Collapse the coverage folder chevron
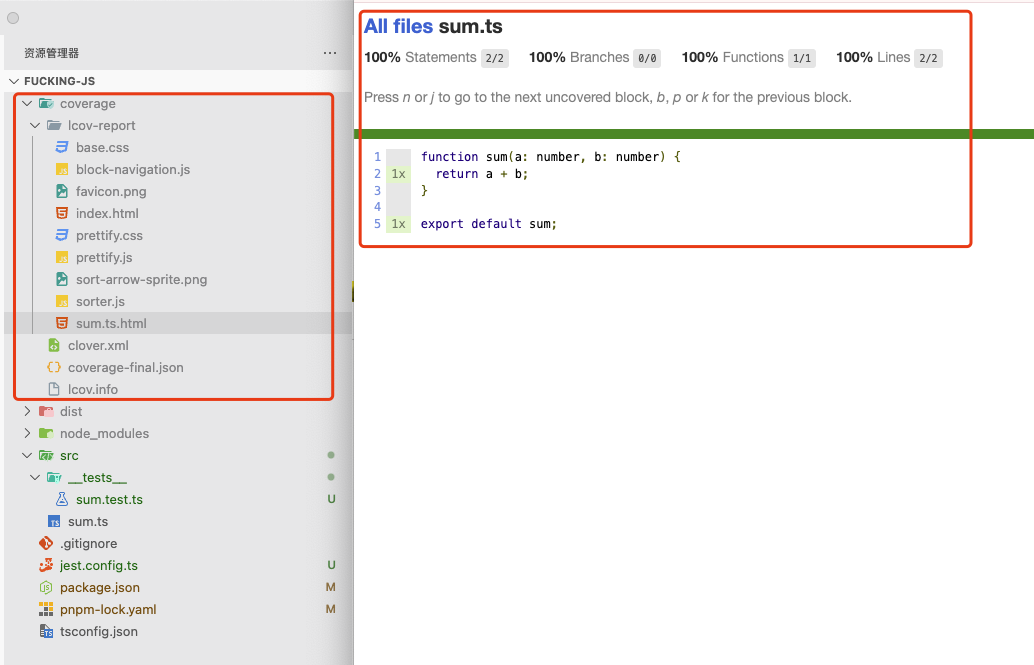 pyautogui.click(x=27, y=104)
